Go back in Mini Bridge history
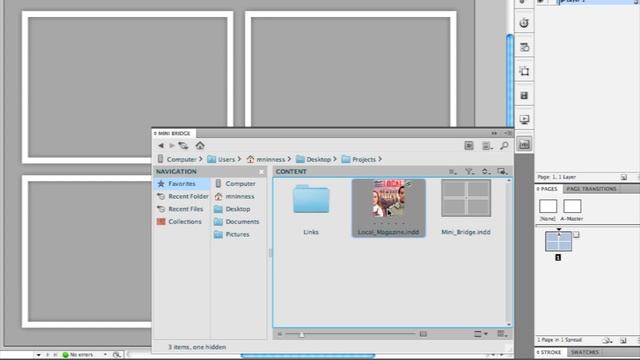The image size is (640, 360). coord(161,145)
